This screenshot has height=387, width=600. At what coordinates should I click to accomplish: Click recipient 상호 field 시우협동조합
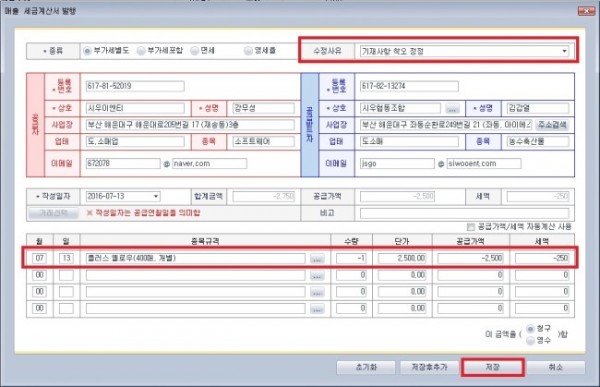tap(400, 108)
